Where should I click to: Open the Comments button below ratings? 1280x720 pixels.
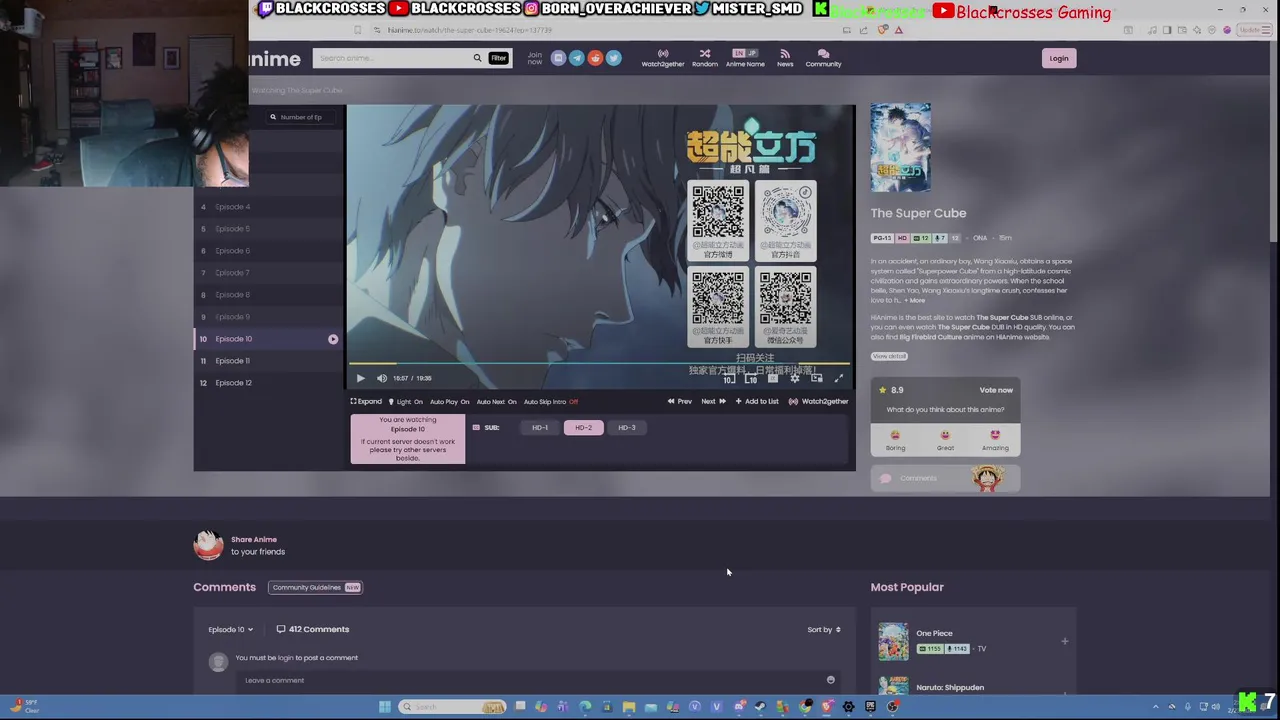click(x=945, y=478)
